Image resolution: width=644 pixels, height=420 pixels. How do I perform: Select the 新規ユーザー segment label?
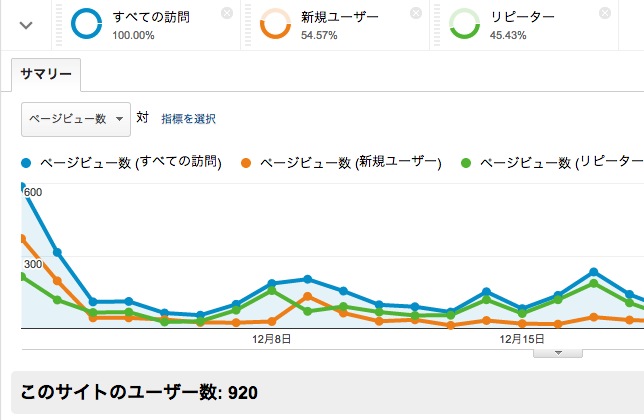click(342, 17)
